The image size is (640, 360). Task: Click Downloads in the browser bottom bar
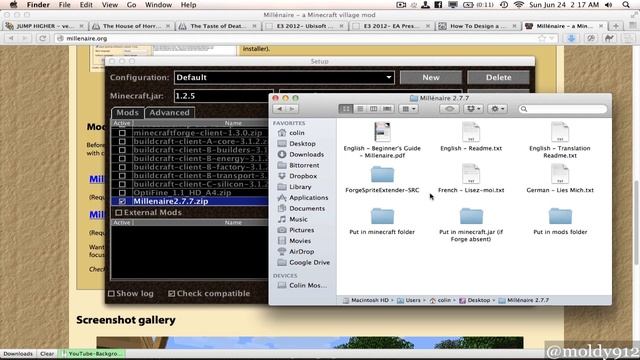18,354
